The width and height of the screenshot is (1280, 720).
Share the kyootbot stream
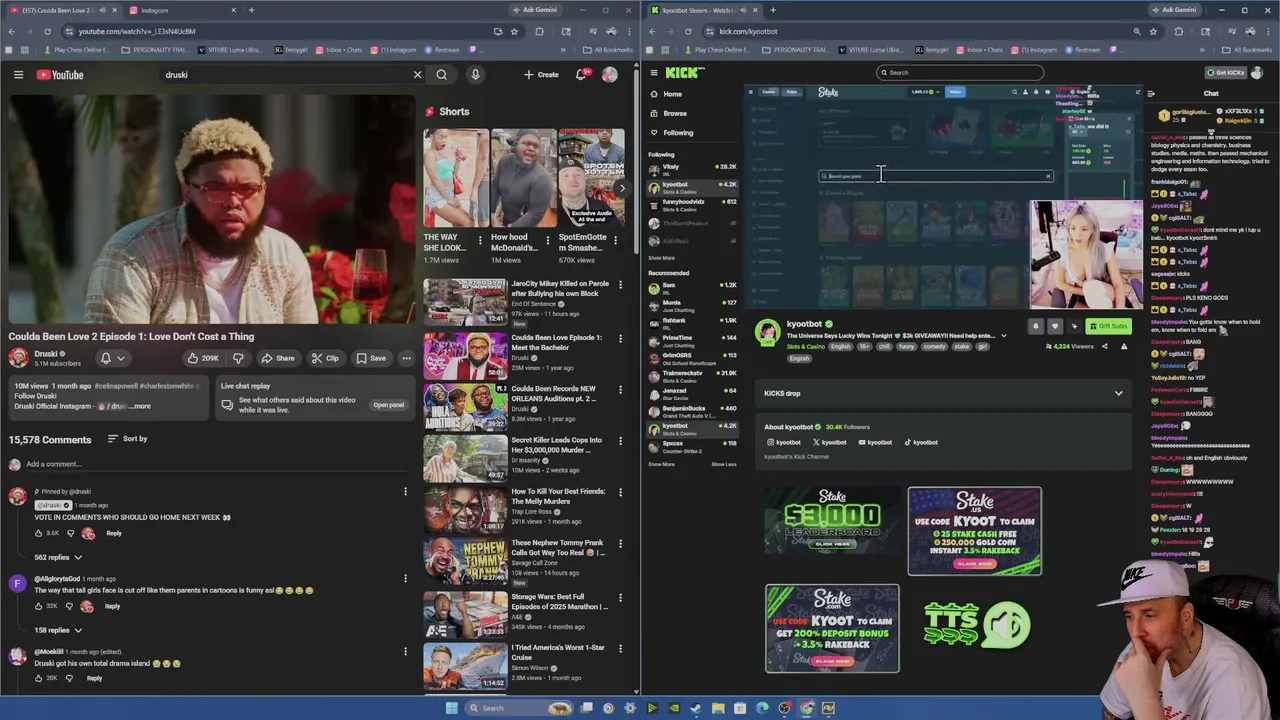(x=1104, y=346)
